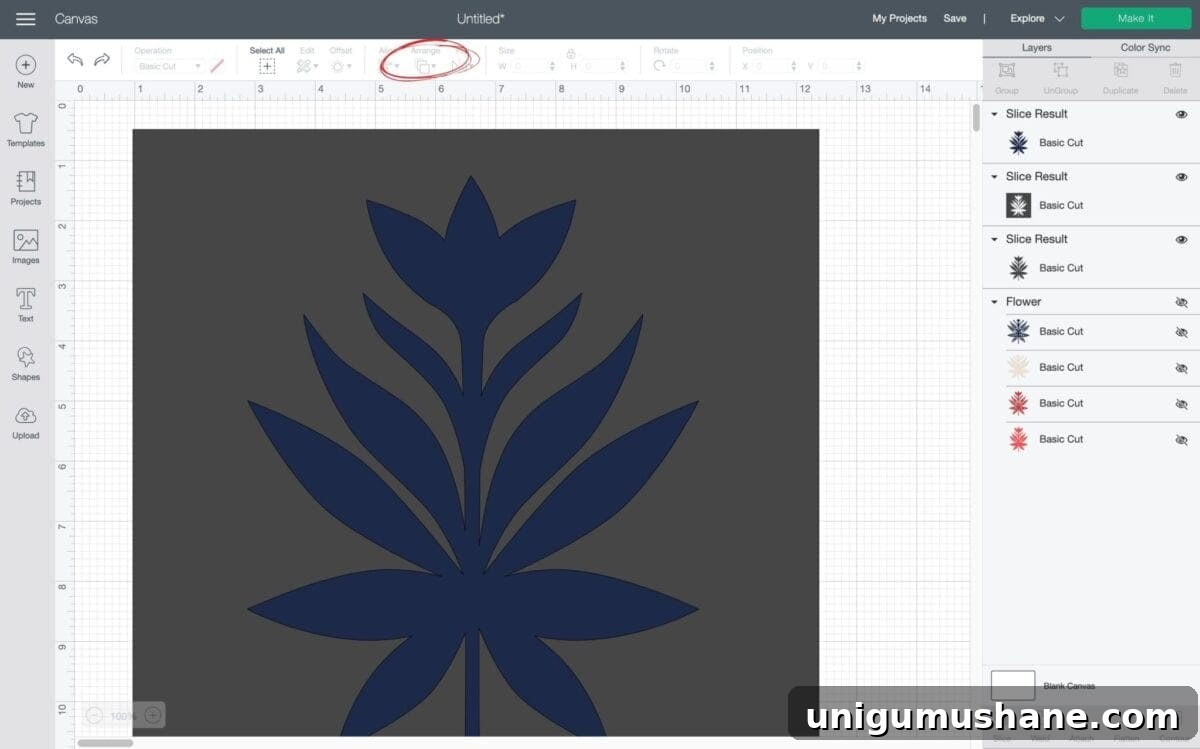Screen dimensions: 1200x749
Task: Select the coral flower layer thumbnail
Action: point(1018,439)
